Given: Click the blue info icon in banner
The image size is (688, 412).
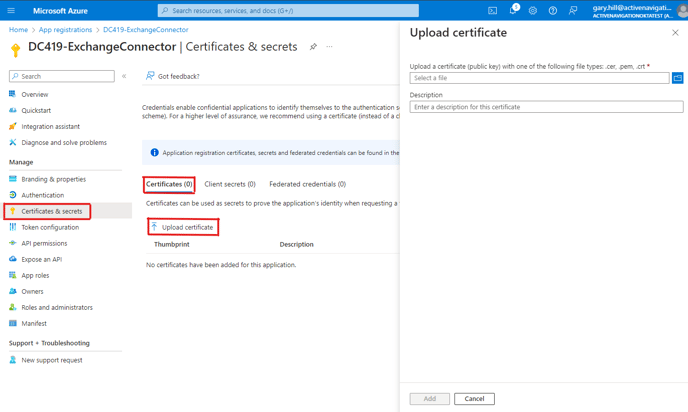Looking at the screenshot, I should coord(154,153).
